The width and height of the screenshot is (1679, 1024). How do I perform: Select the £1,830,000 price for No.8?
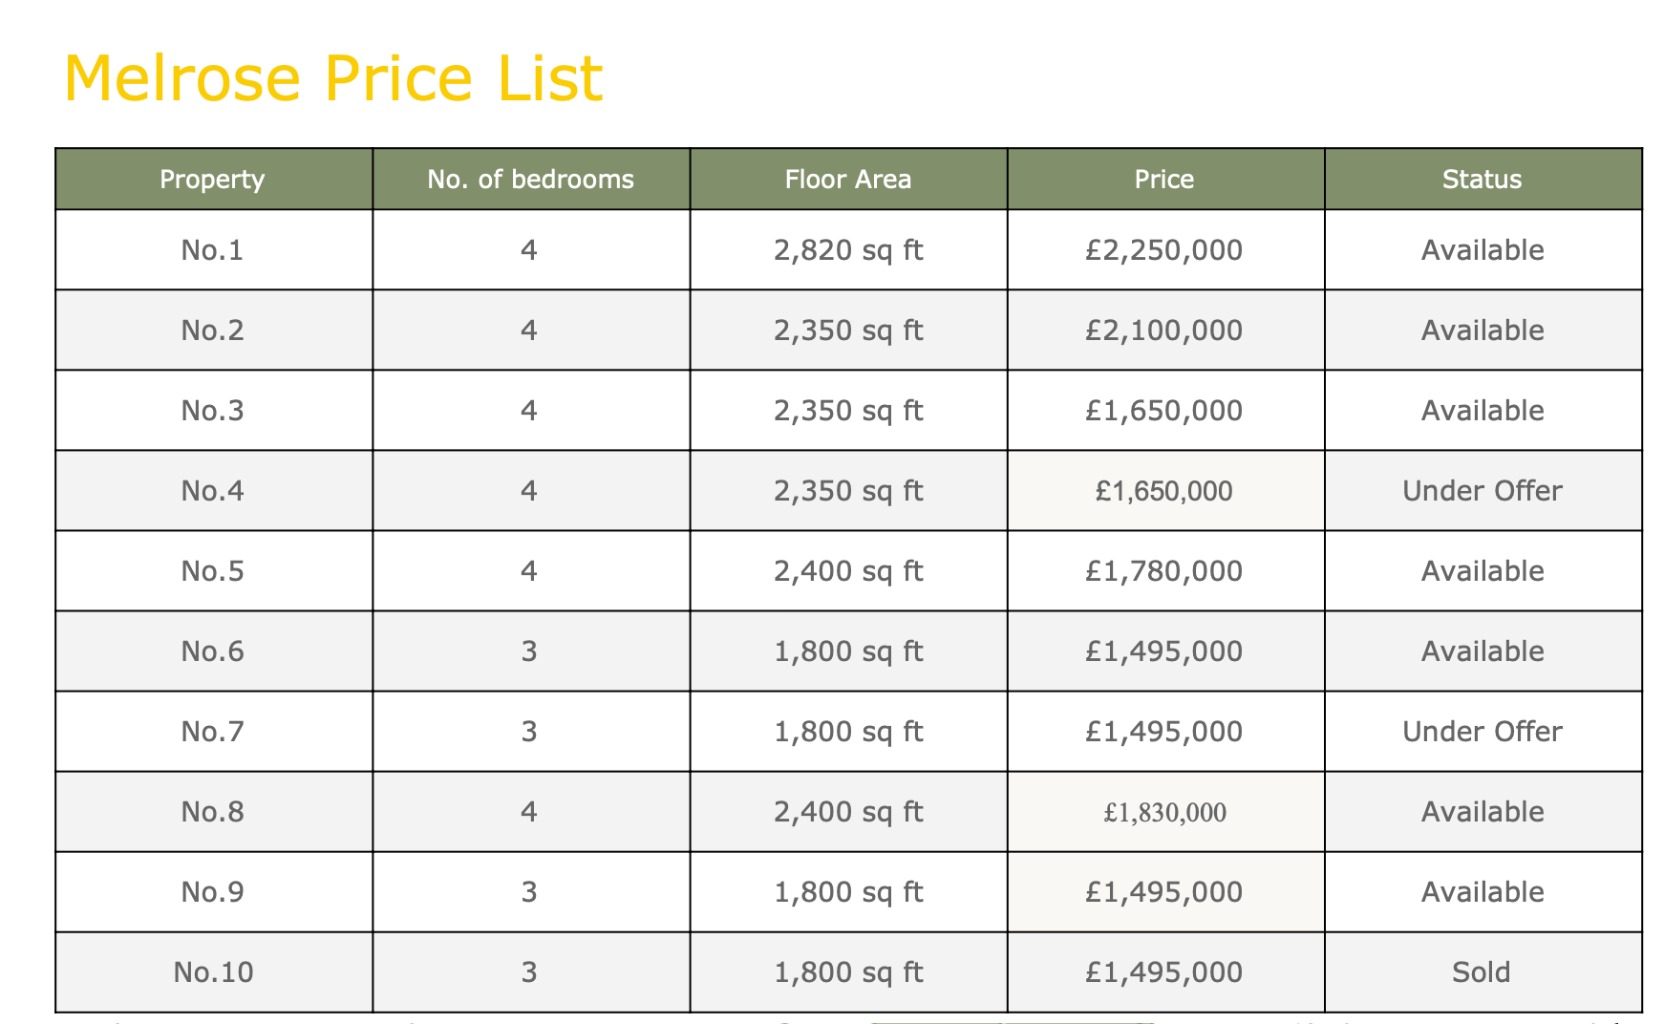pyautogui.click(x=1165, y=812)
